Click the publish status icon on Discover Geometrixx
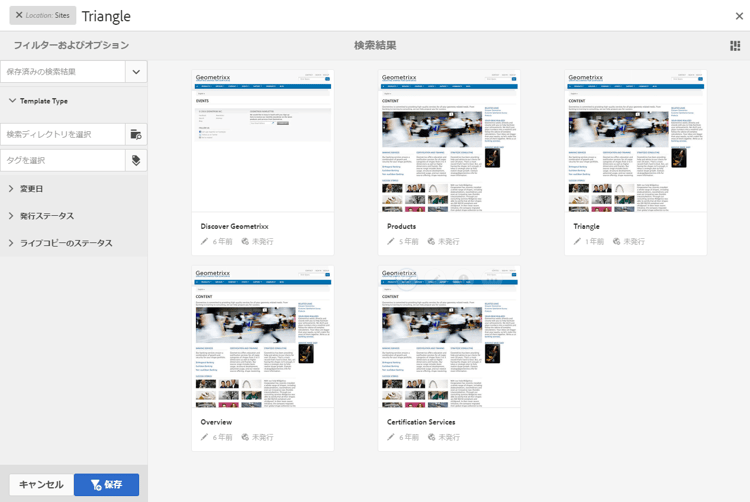Viewport: 750px width, 502px height. [x=245, y=241]
